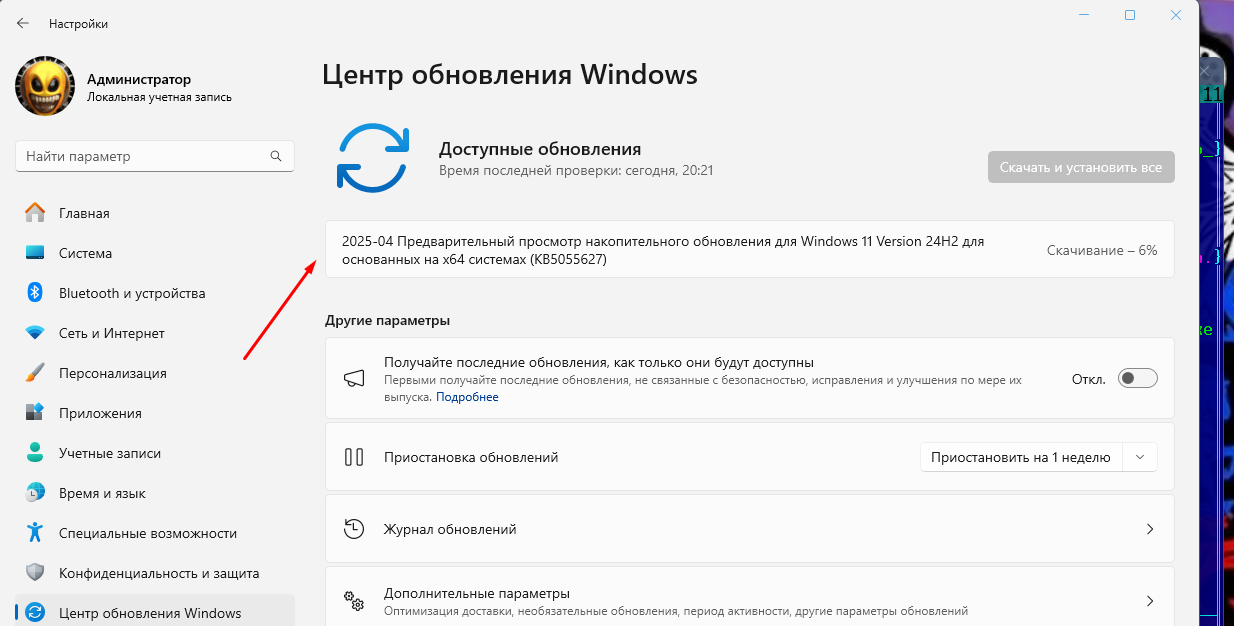Viewport: 1234px width, 626px height.
Task: Click the Дополнительные параметры gears icon
Action: [x=354, y=601]
